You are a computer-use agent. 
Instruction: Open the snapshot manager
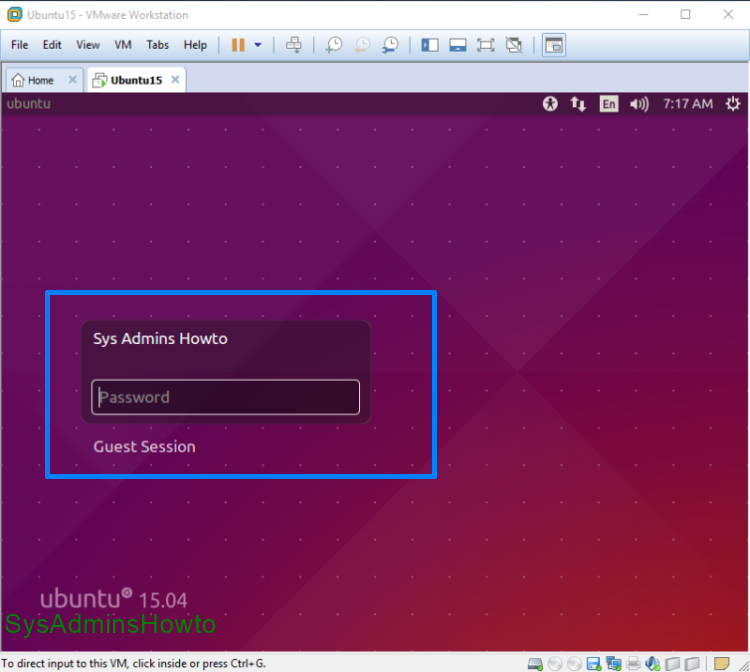click(x=390, y=45)
